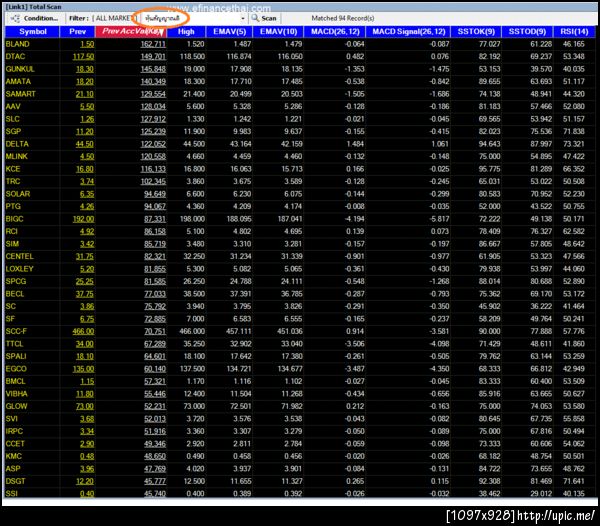
Task: Select the AMATA symbol
Action: (18, 81)
